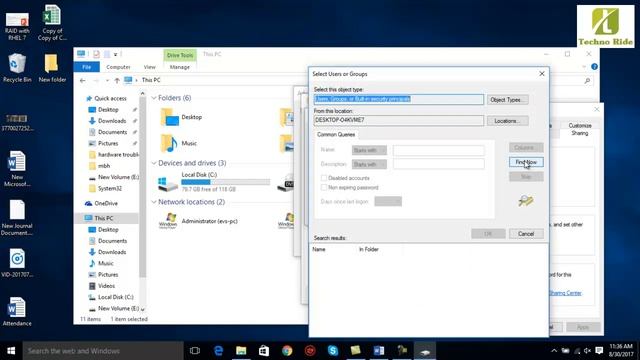The height and width of the screenshot is (360, 640).
Task: Show hidden system tray icons chevron
Action: coord(554,351)
